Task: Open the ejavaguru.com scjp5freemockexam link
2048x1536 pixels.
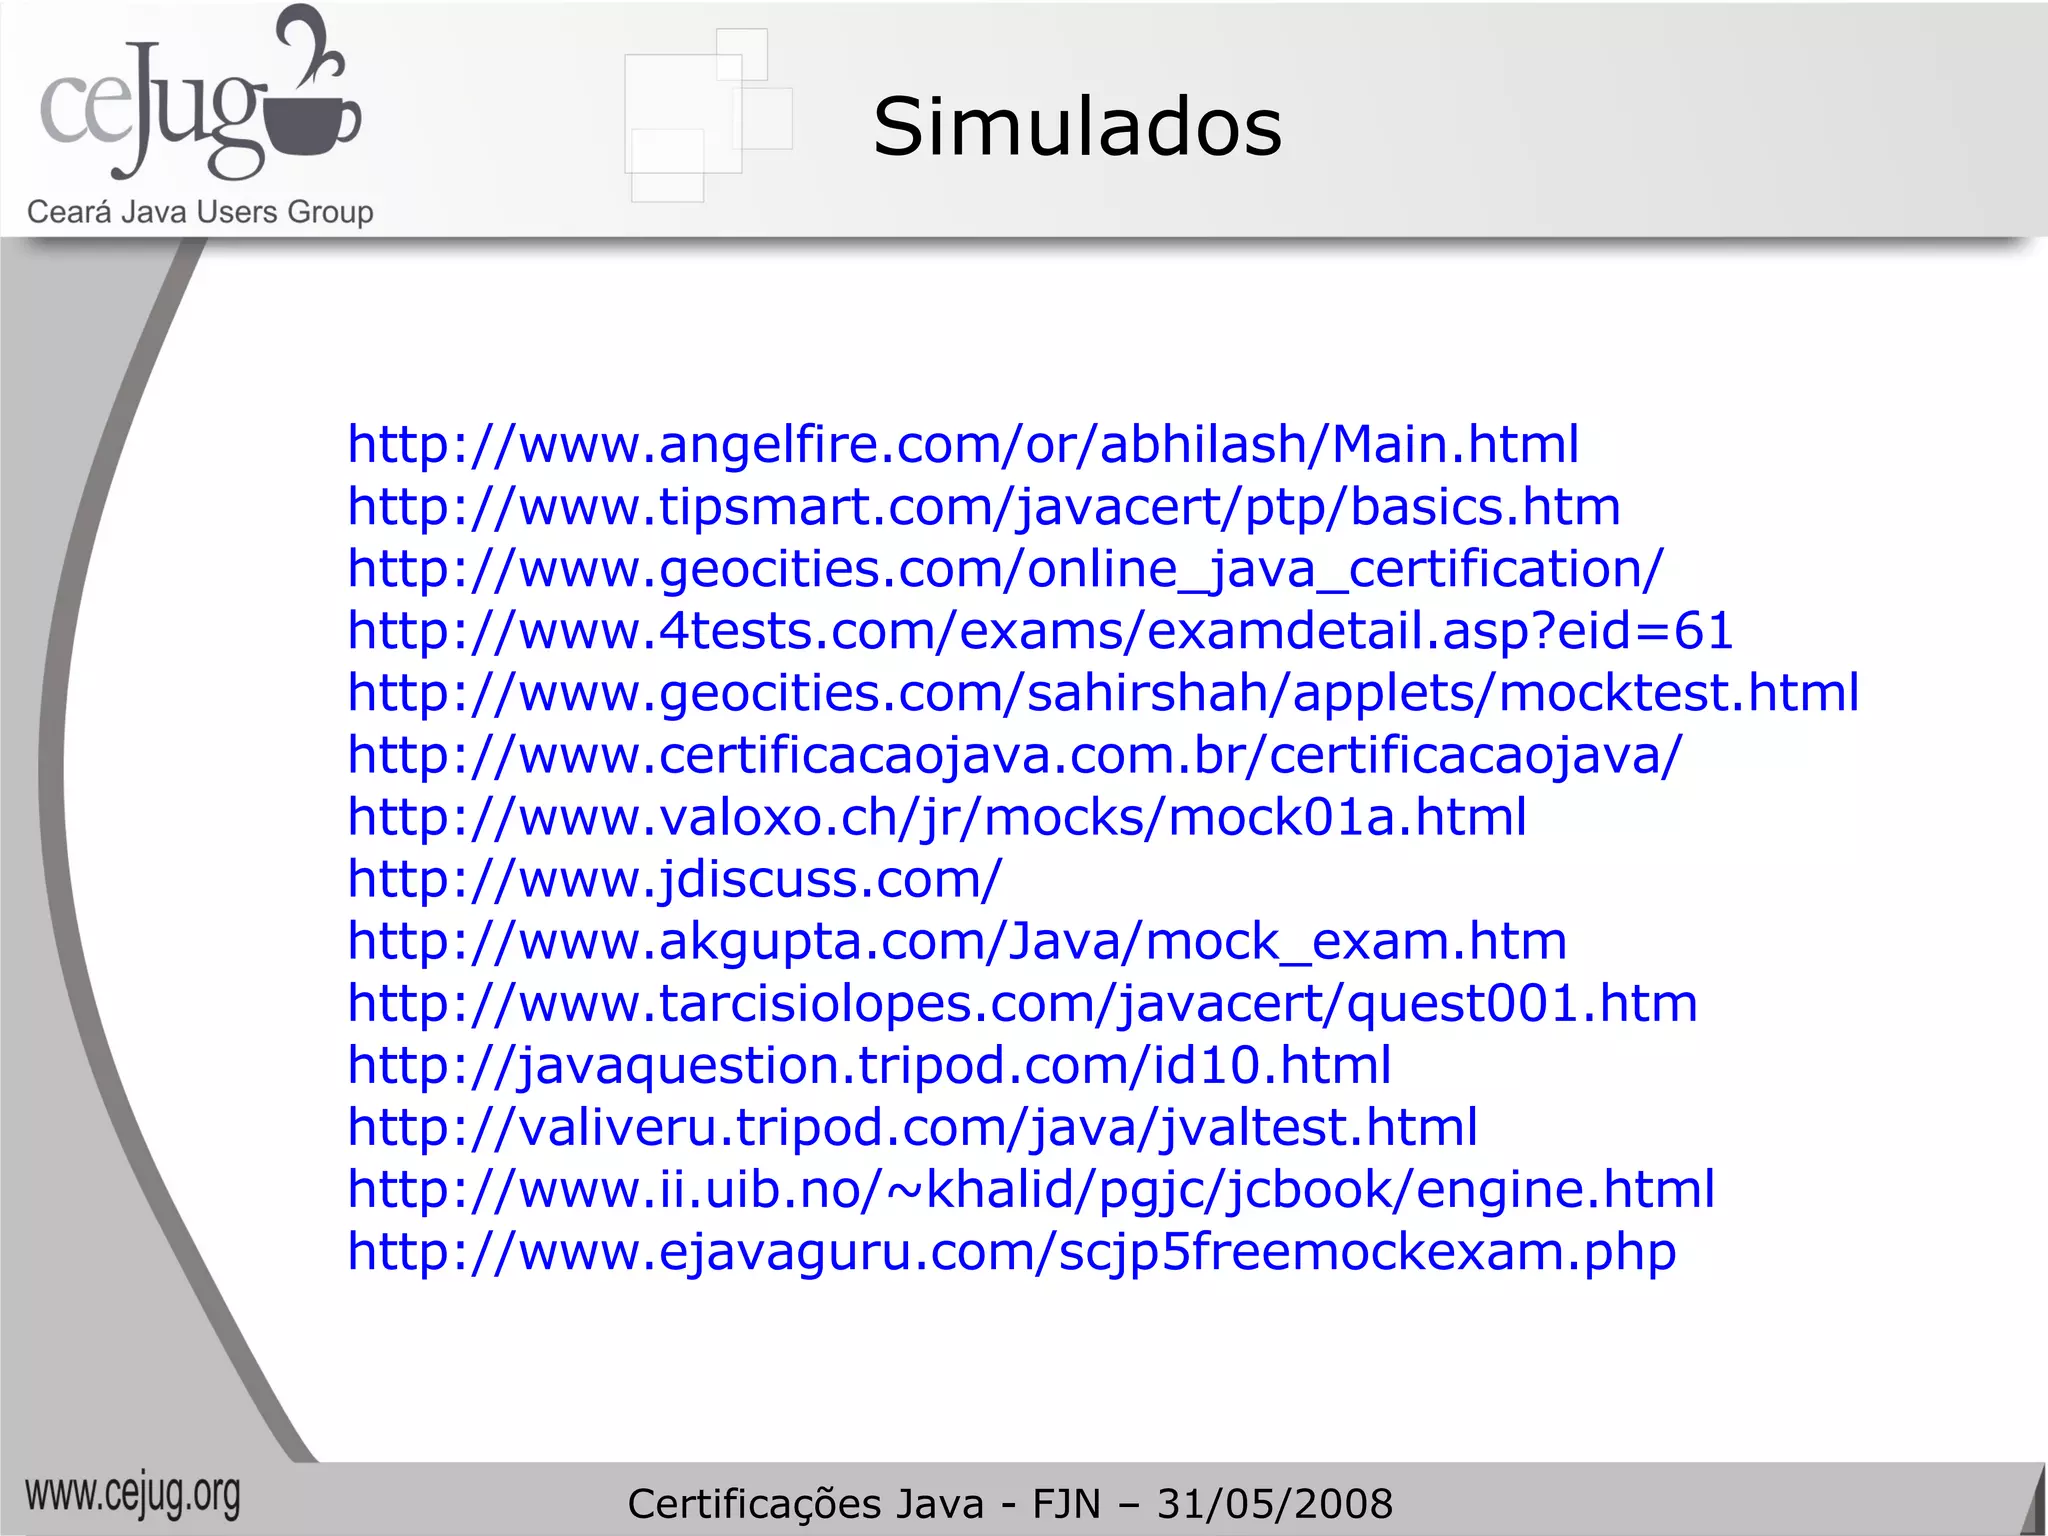Action: (x=1011, y=1252)
